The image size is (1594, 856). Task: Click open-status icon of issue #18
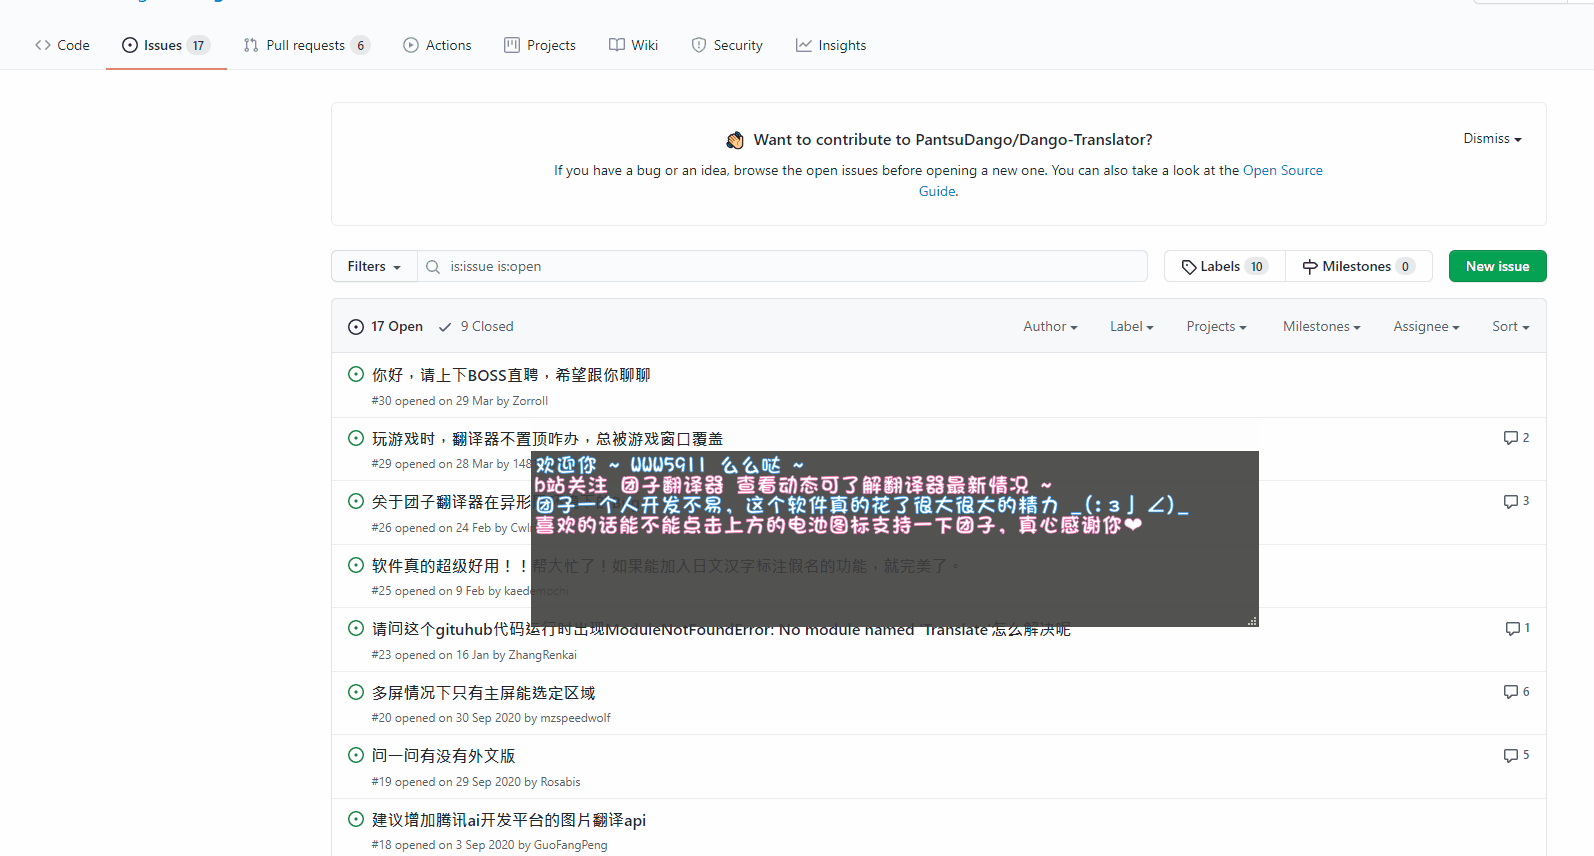(x=356, y=819)
